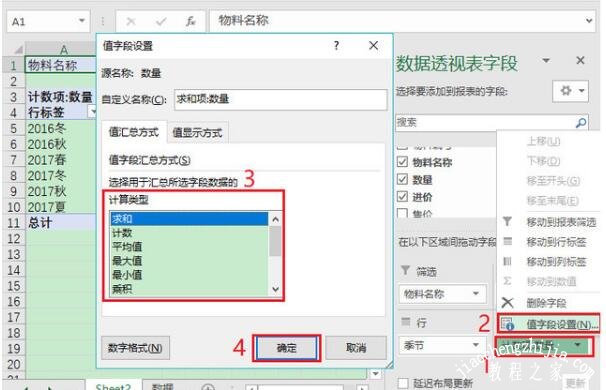Select the 计数项:数量 cell
This screenshot has width=606, height=390.
coord(61,97)
